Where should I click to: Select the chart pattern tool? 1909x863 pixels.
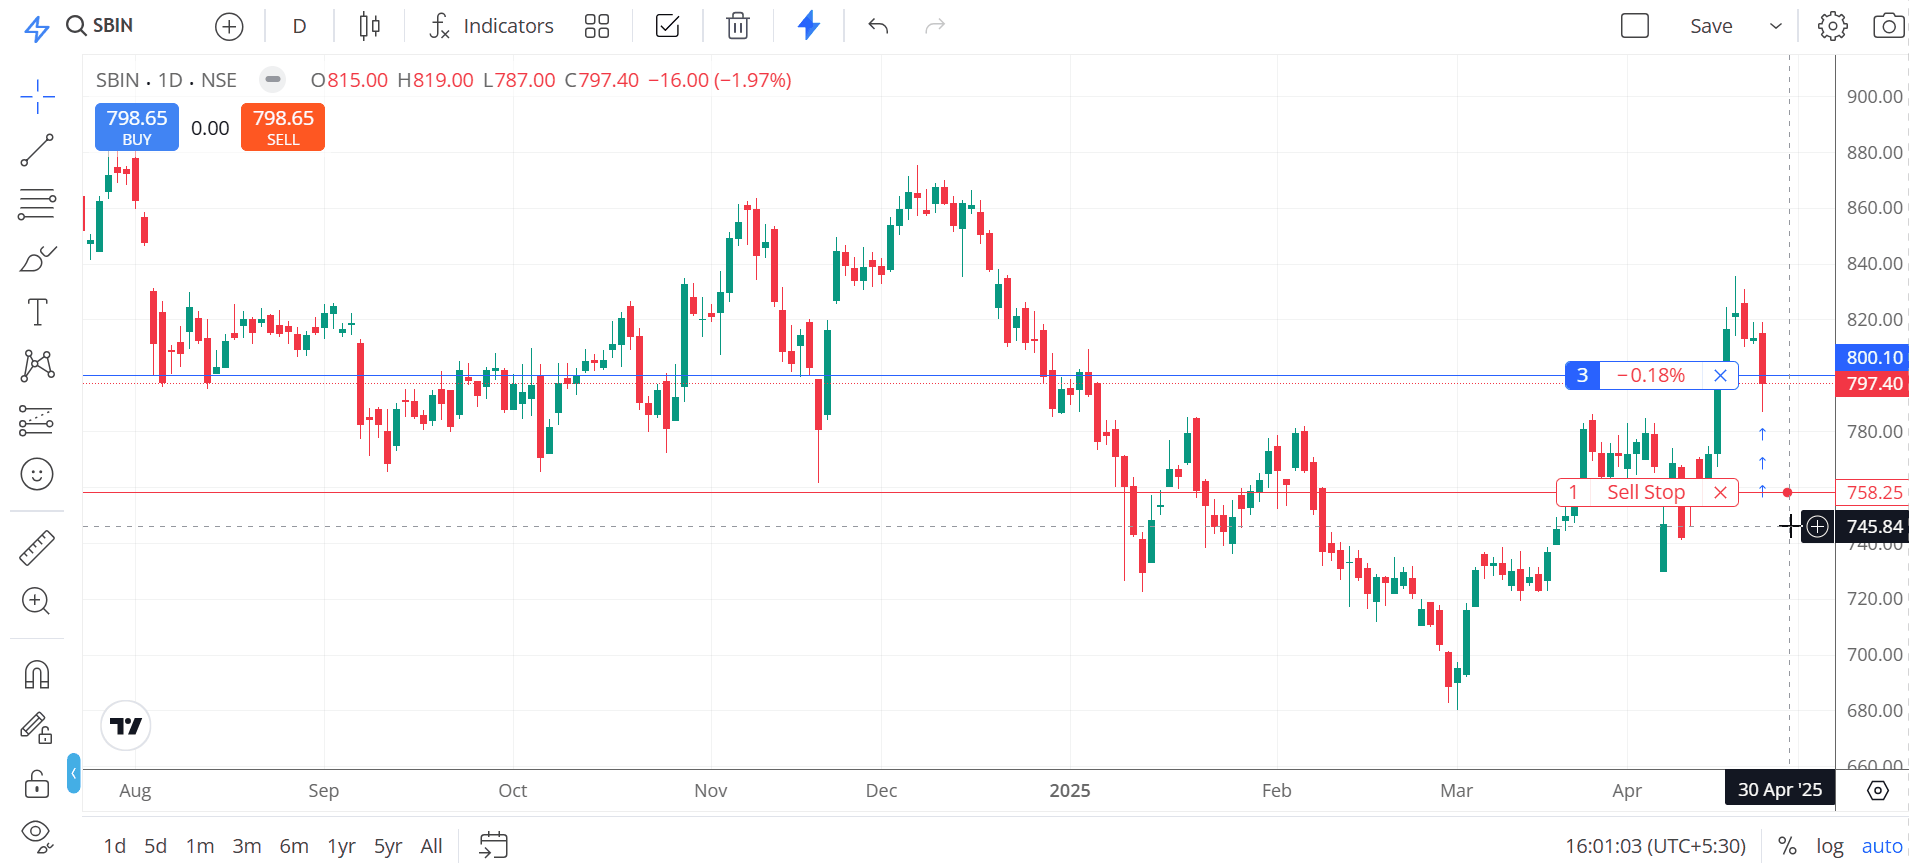click(x=37, y=365)
